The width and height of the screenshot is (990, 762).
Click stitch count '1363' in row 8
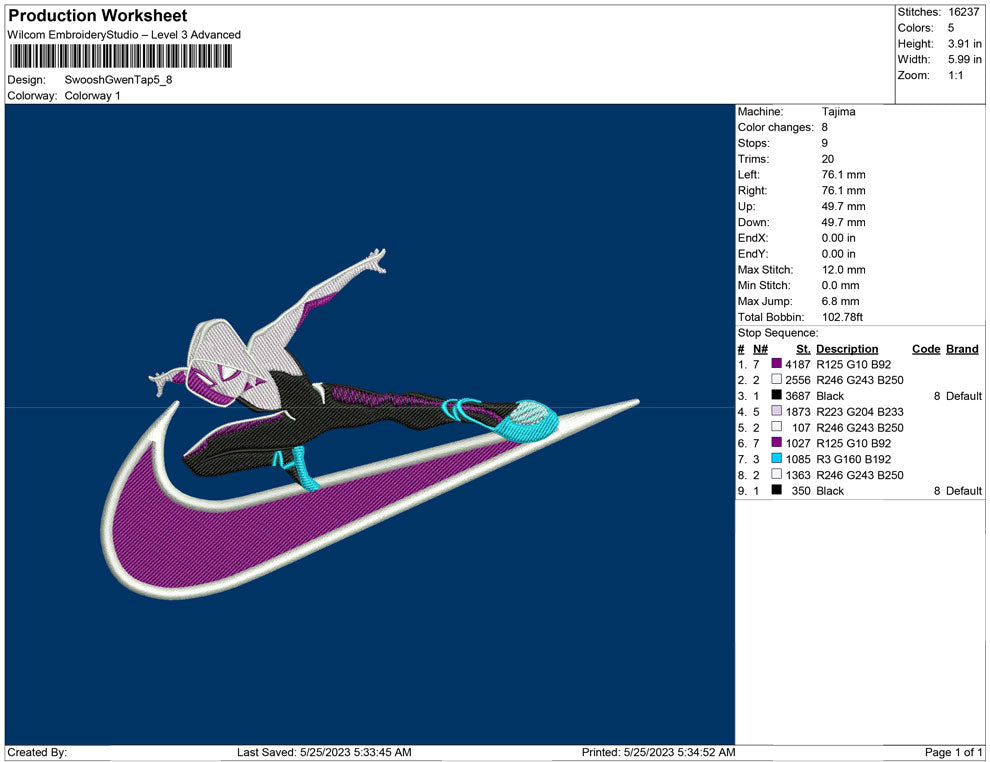point(797,475)
